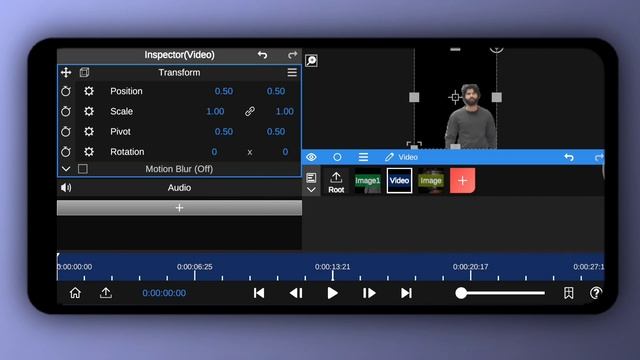The image size is (640, 360).
Task: Edit the Position Y value 0.50
Action: tap(276, 91)
